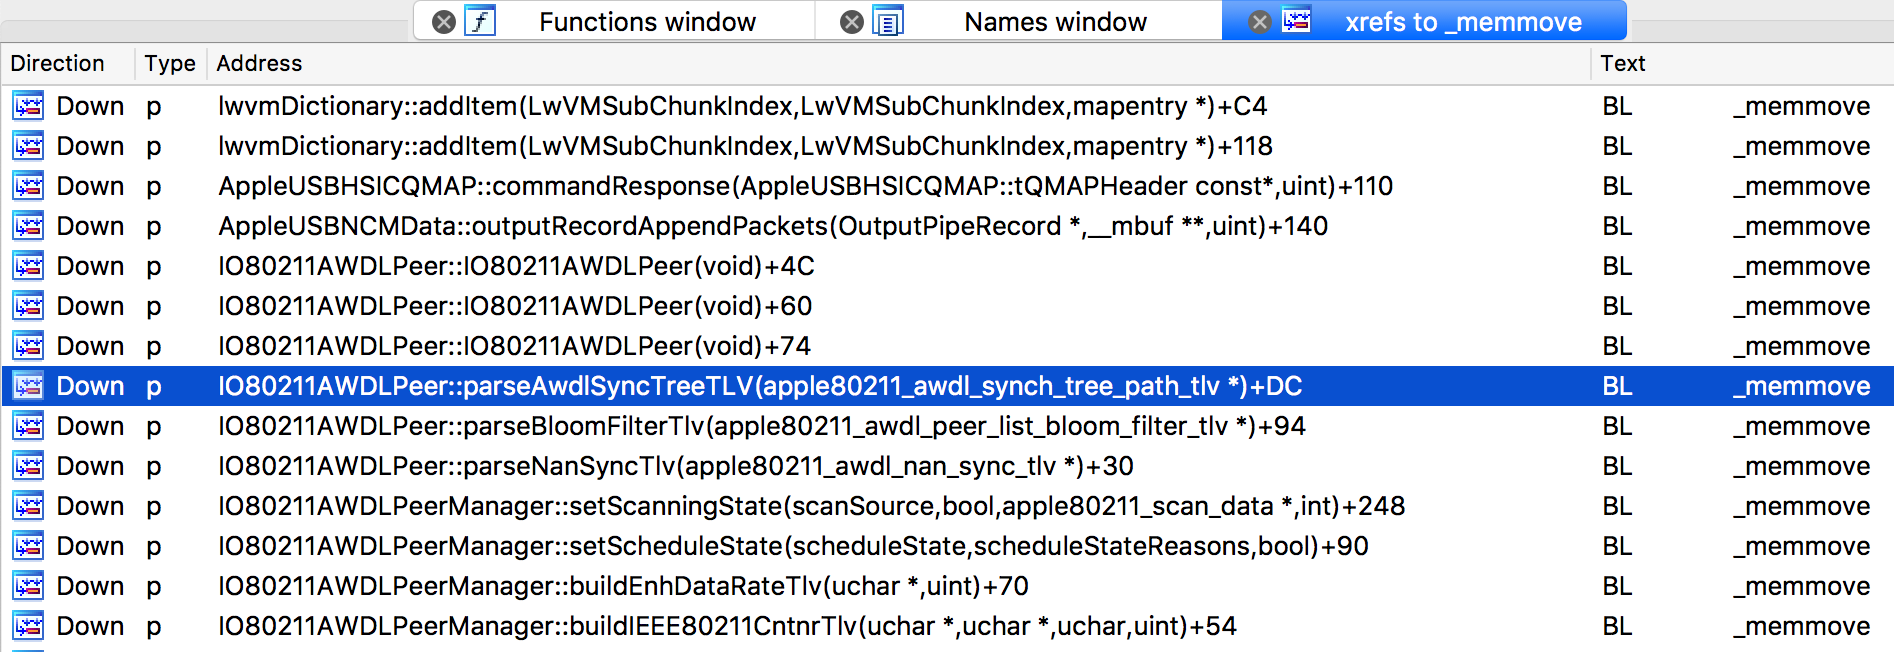The height and width of the screenshot is (652, 1894).
Task: Sort by the Text column header
Action: [x=1622, y=63]
